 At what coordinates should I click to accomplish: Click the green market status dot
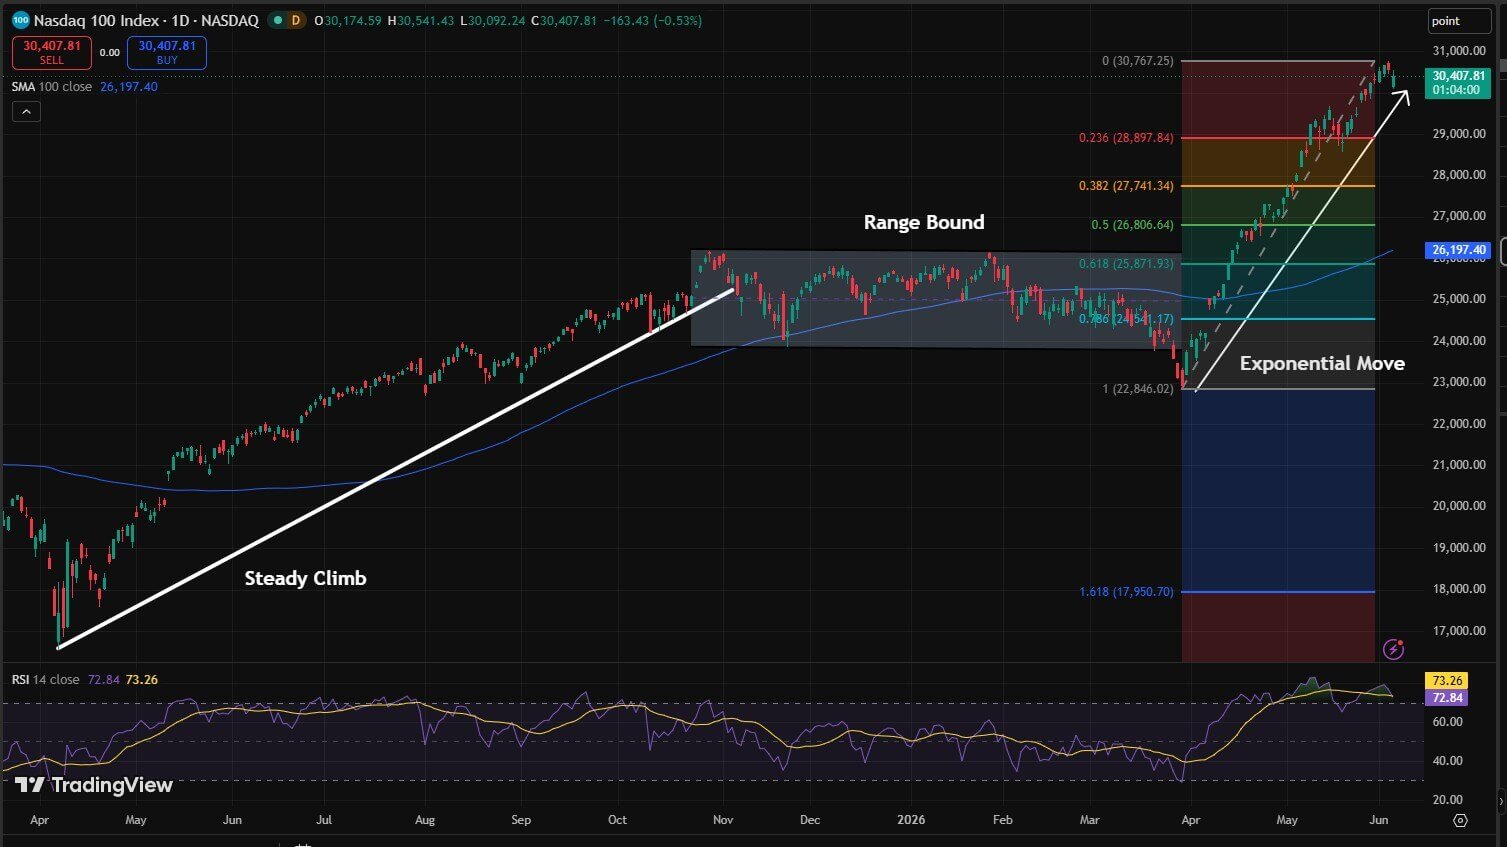click(x=277, y=20)
